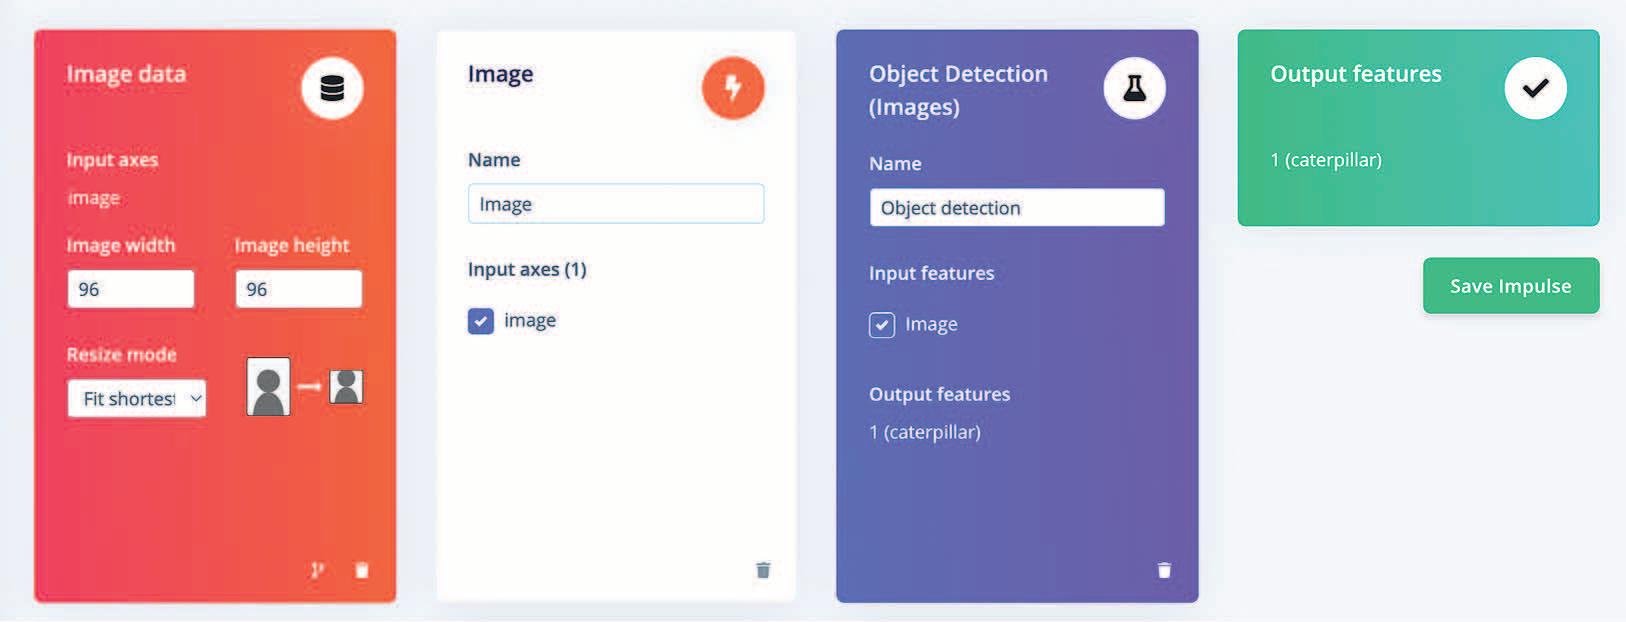Focus the Image height input field
Screen dimensions: 1626x622
[298, 289]
